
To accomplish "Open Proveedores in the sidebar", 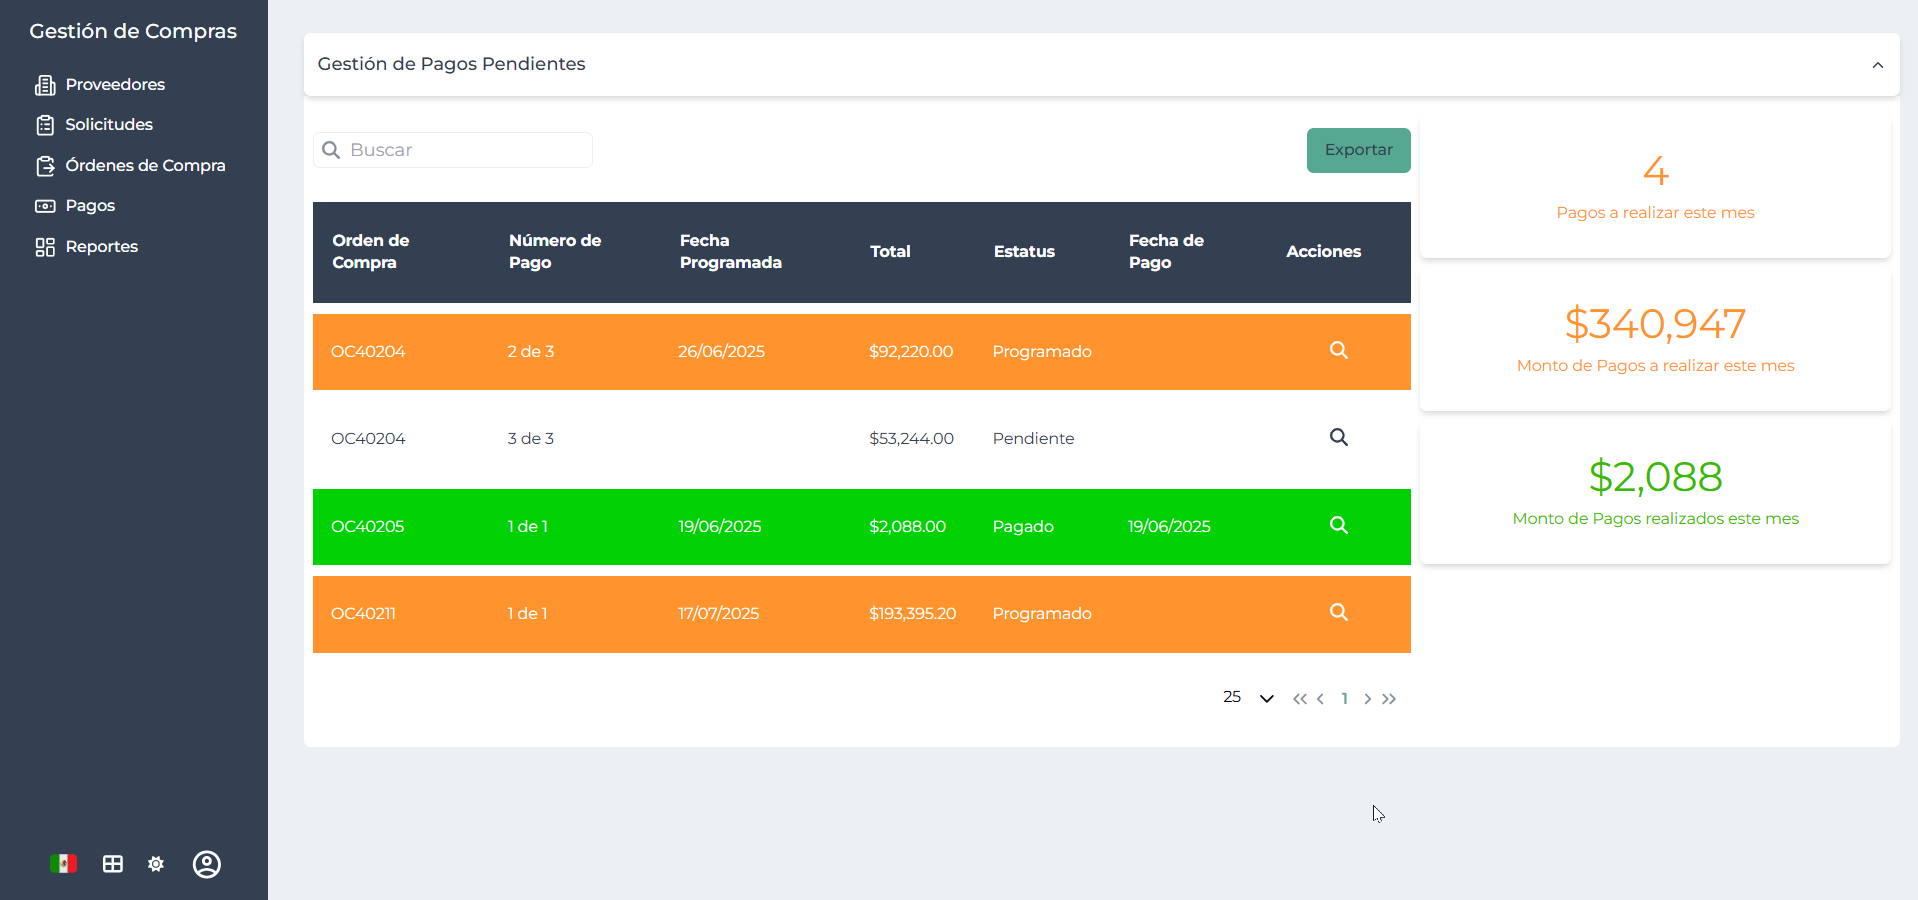I will pyautogui.click(x=115, y=85).
